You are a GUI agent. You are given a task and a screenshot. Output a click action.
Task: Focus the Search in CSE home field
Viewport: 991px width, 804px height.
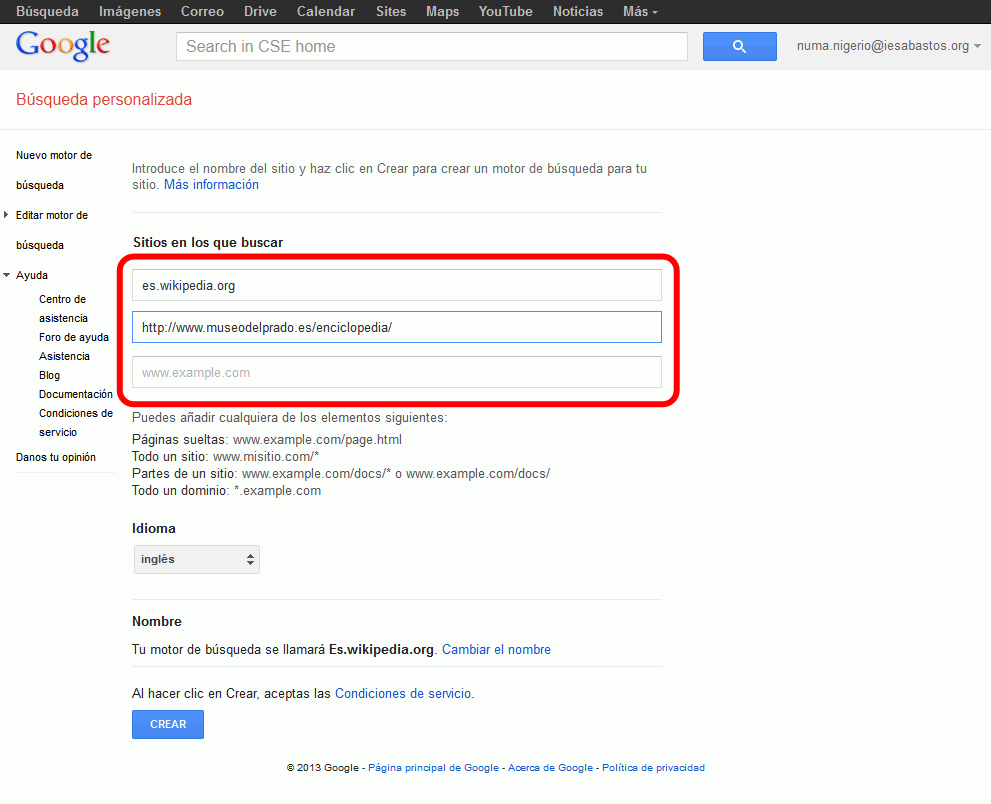tap(432, 47)
